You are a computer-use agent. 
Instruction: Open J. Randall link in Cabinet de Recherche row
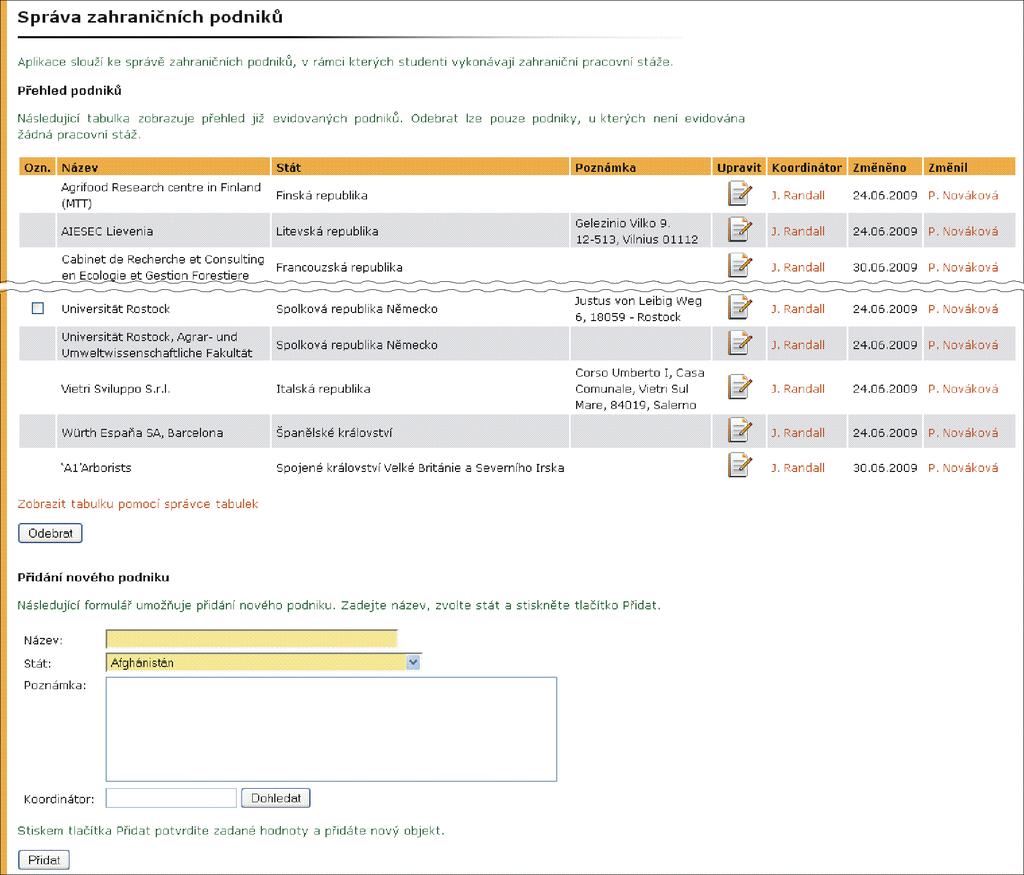click(798, 267)
